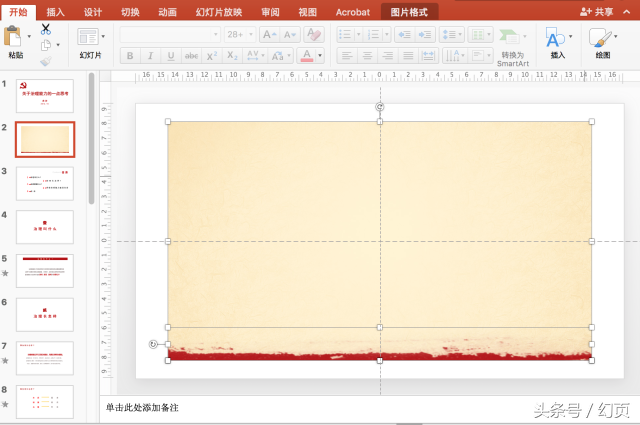Click the Copy icon
This screenshot has width=640, height=425.
click(x=46, y=45)
